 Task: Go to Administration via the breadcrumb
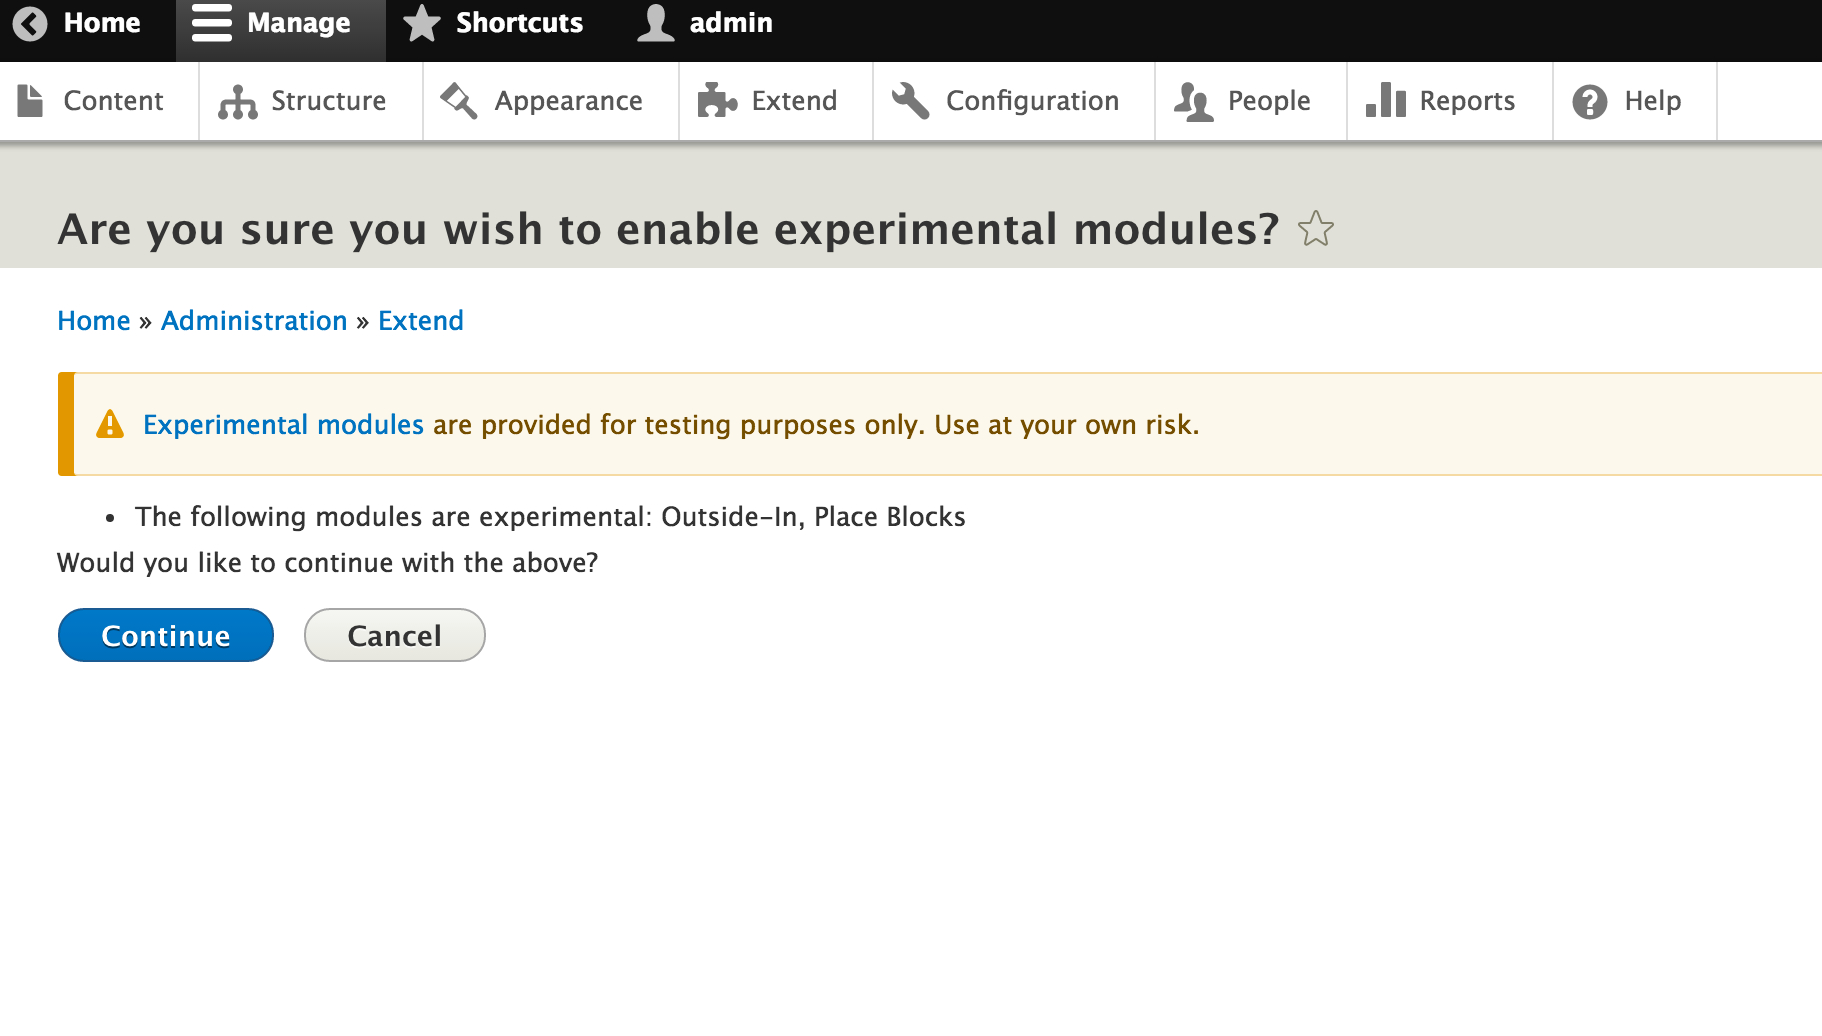click(x=253, y=320)
